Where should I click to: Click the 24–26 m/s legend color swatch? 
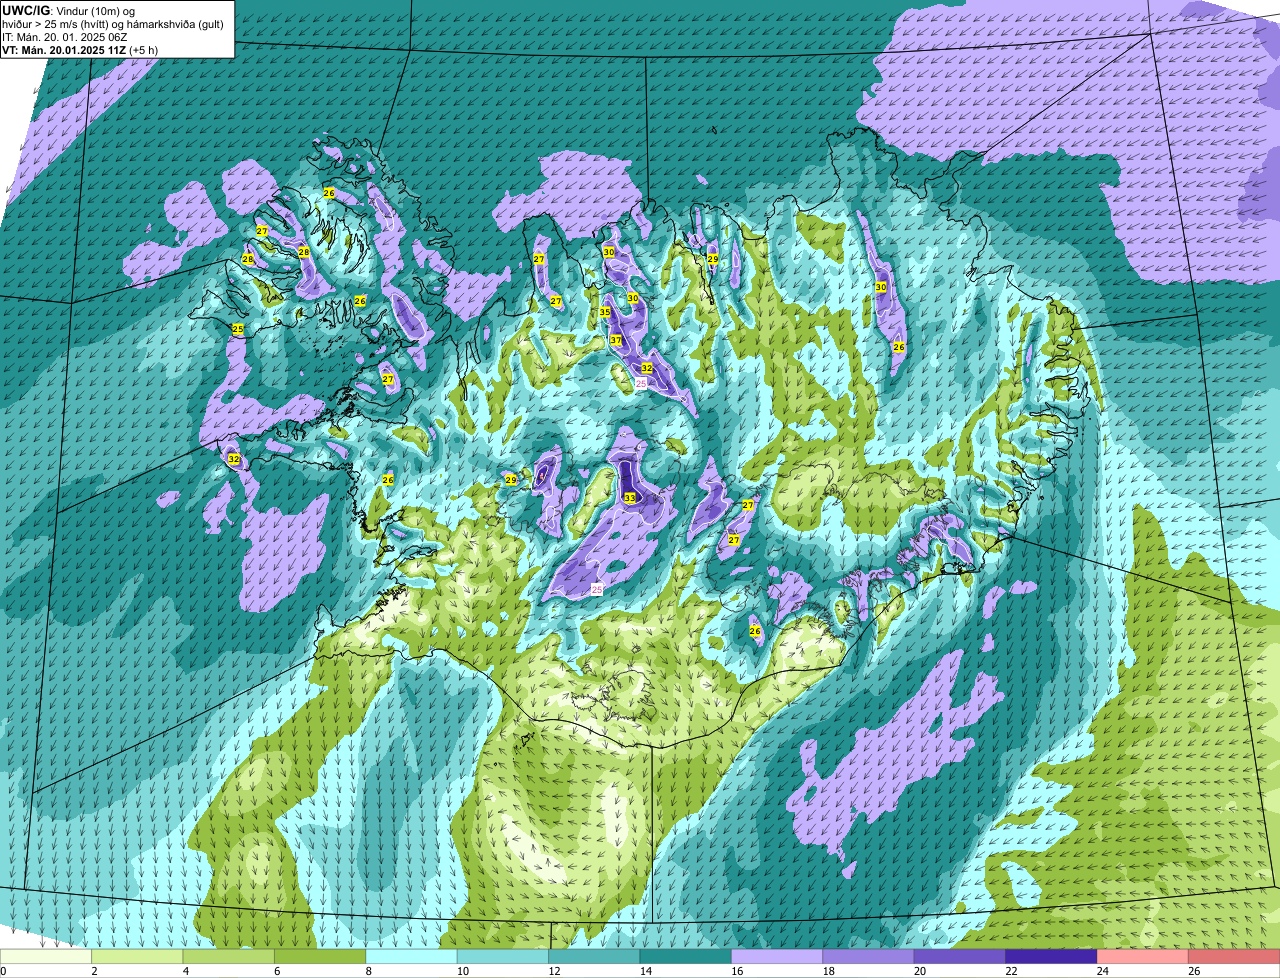(x=1143, y=957)
